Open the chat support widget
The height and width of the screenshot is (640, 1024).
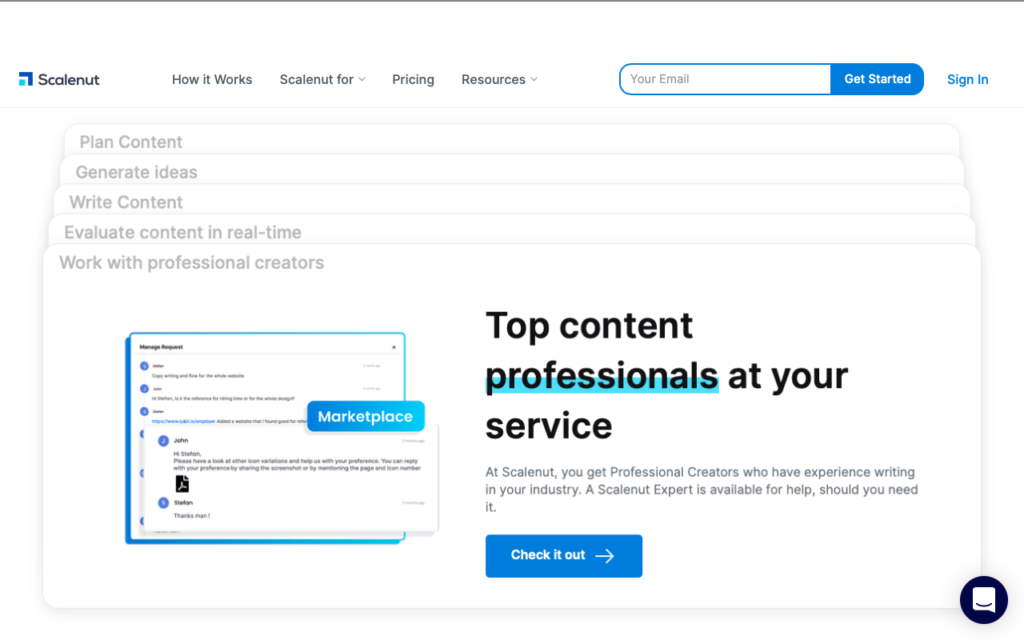pos(984,600)
